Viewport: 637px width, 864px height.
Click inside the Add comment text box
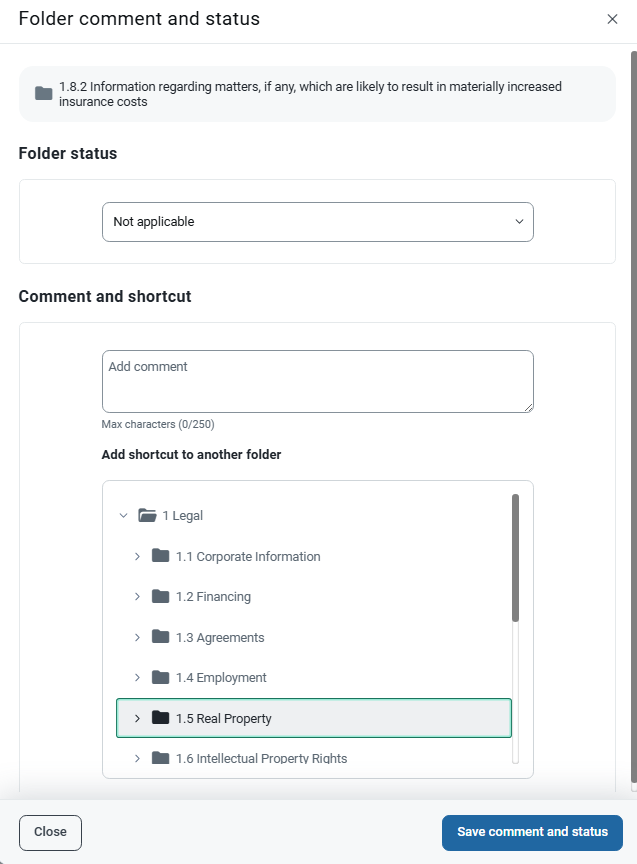(317, 381)
